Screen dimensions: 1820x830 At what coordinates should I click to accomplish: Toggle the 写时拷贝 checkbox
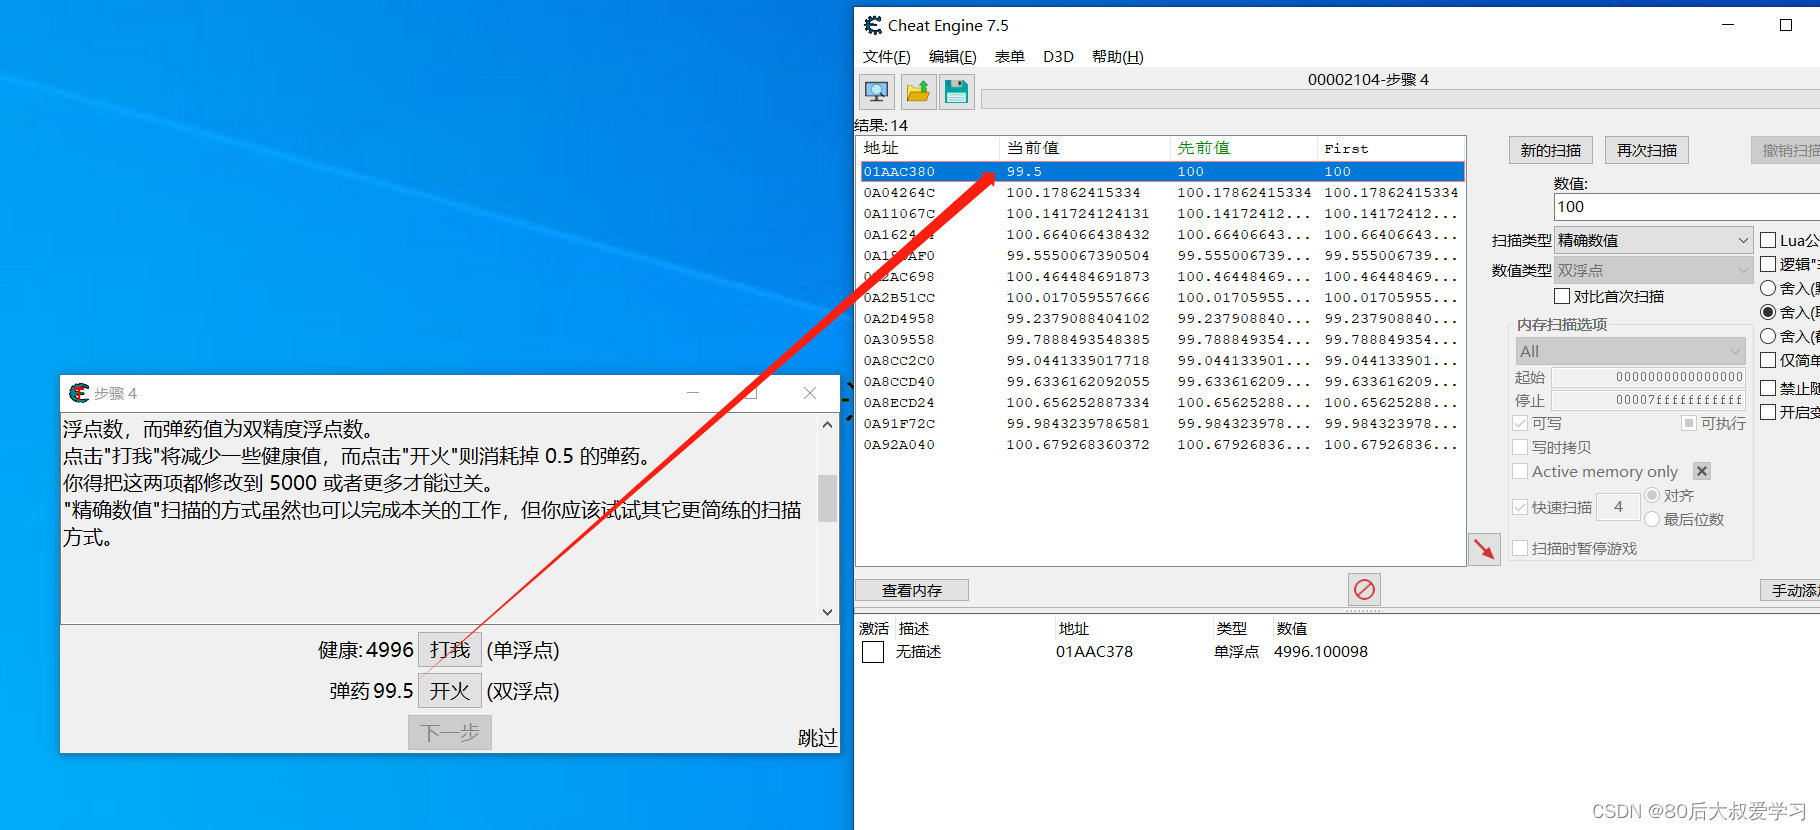point(1520,447)
